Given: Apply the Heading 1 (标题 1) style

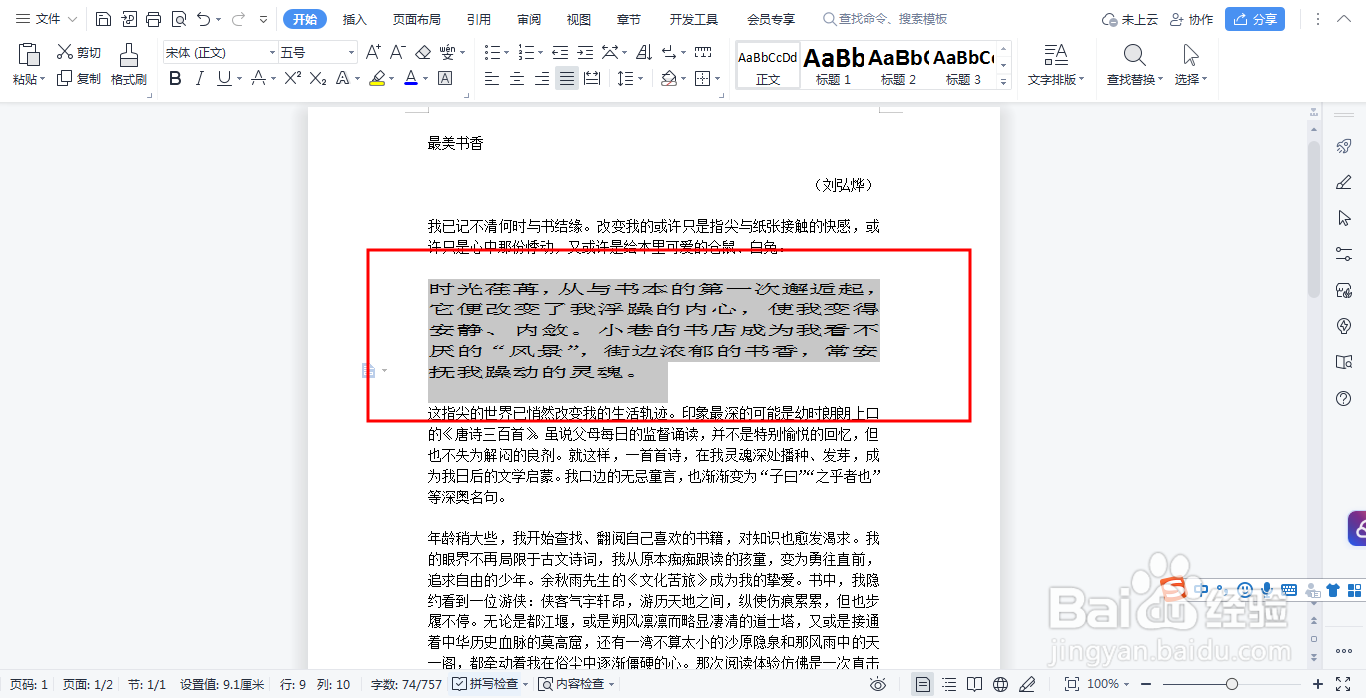Looking at the screenshot, I should click(834, 66).
